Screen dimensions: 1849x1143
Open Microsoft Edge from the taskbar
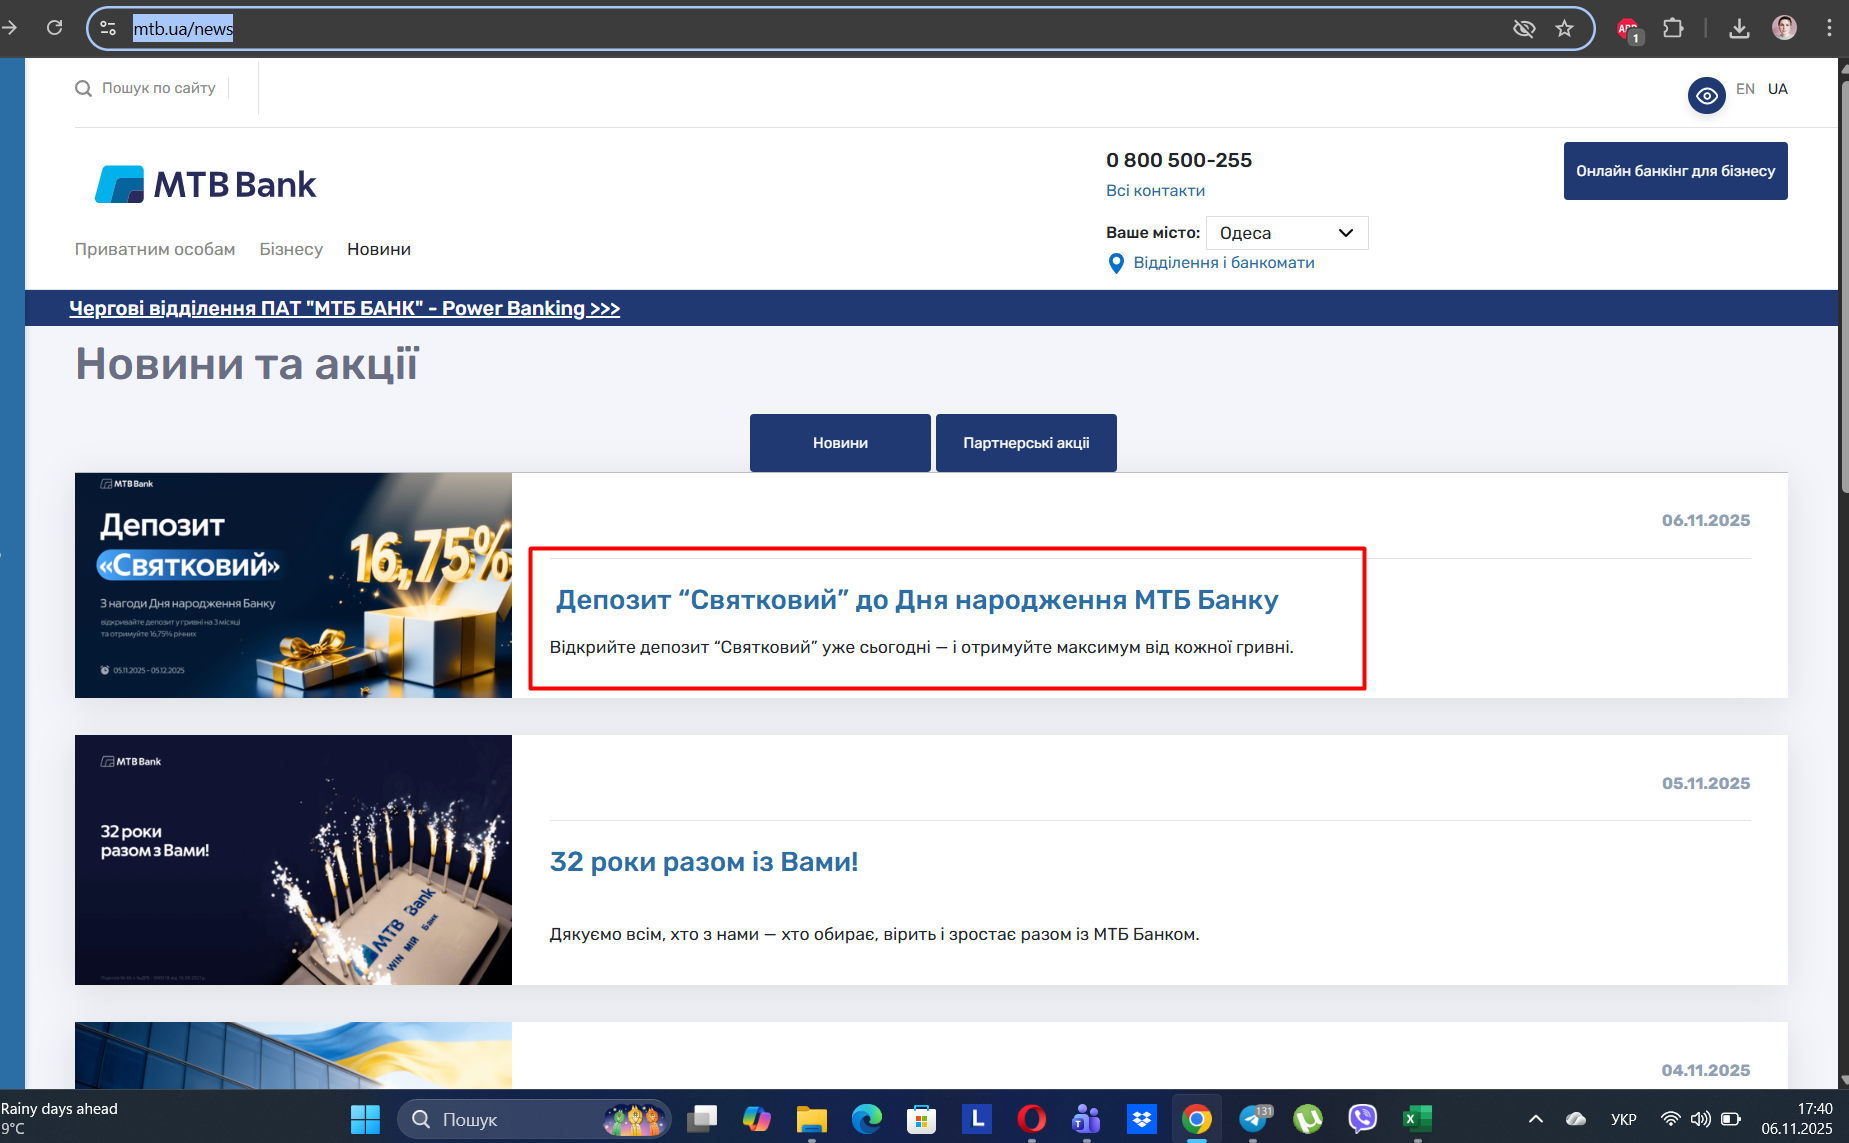pyautogui.click(x=867, y=1119)
